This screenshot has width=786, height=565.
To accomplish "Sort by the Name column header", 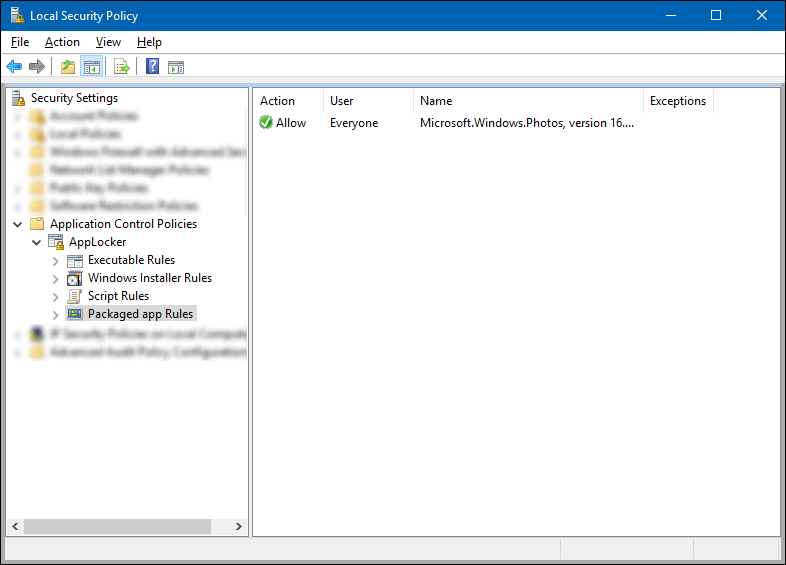I will 527,101.
